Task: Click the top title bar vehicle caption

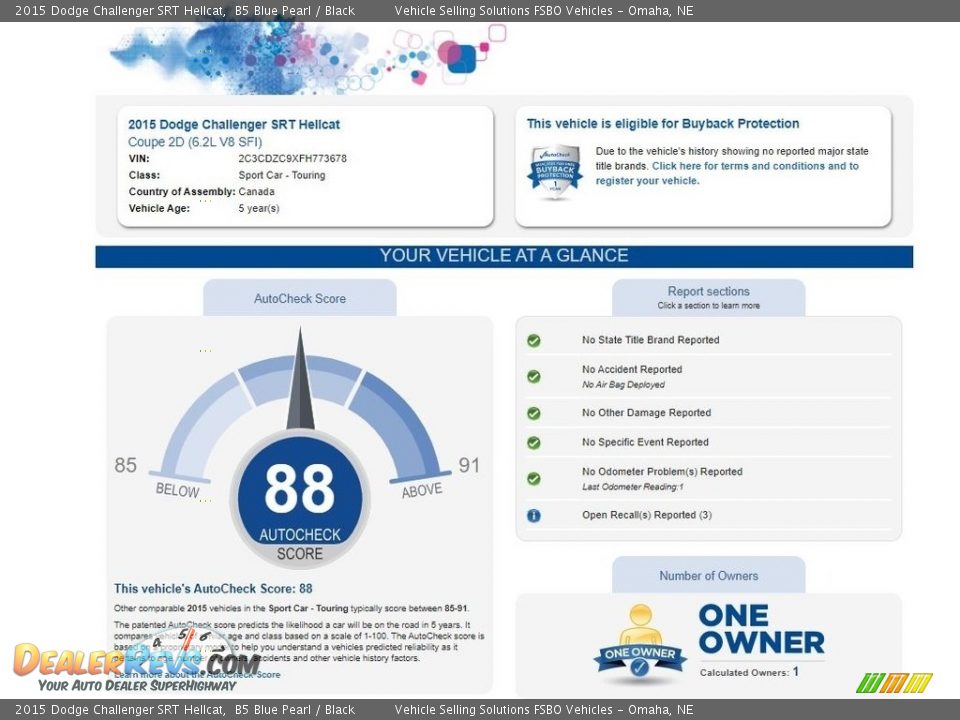Action: [185, 10]
